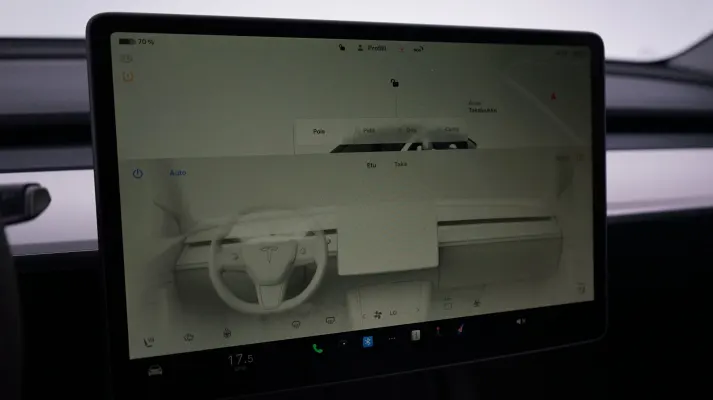Tap the lock icon above the car
The image size is (713, 400).
click(395, 83)
